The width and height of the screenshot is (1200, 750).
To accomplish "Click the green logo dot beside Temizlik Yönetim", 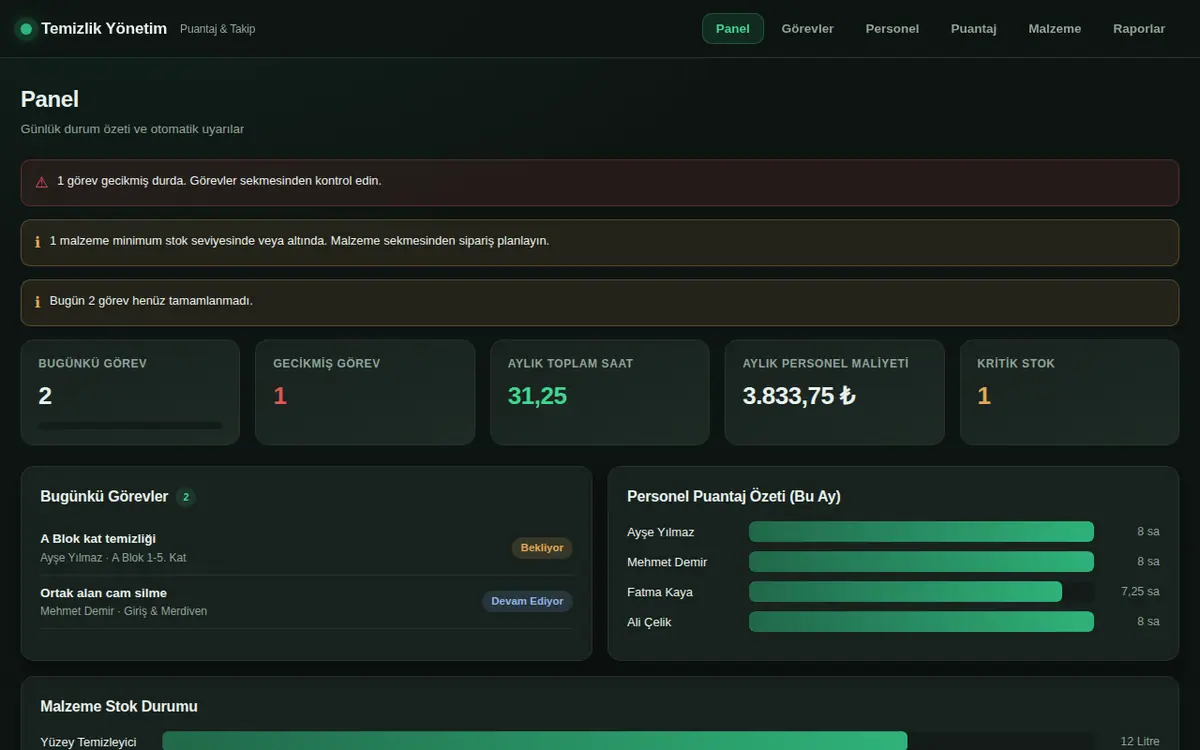I will pos(26,29).
